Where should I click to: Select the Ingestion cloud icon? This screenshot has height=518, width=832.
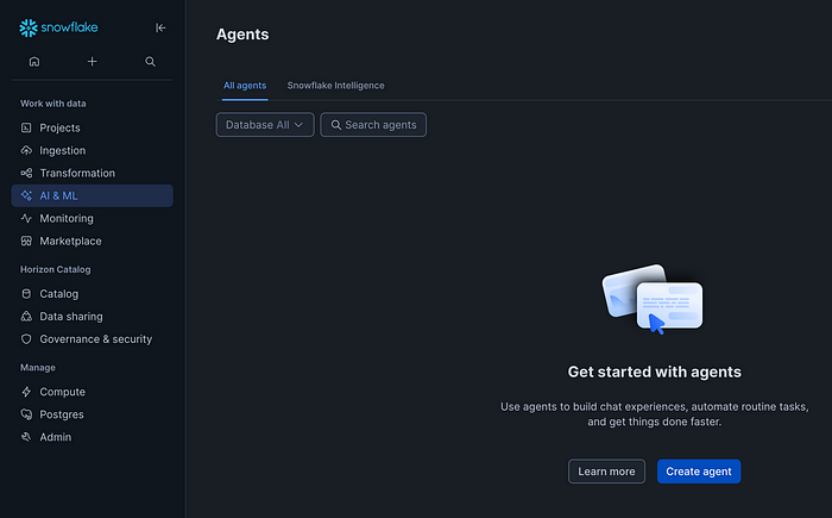[x=27, y=151]
